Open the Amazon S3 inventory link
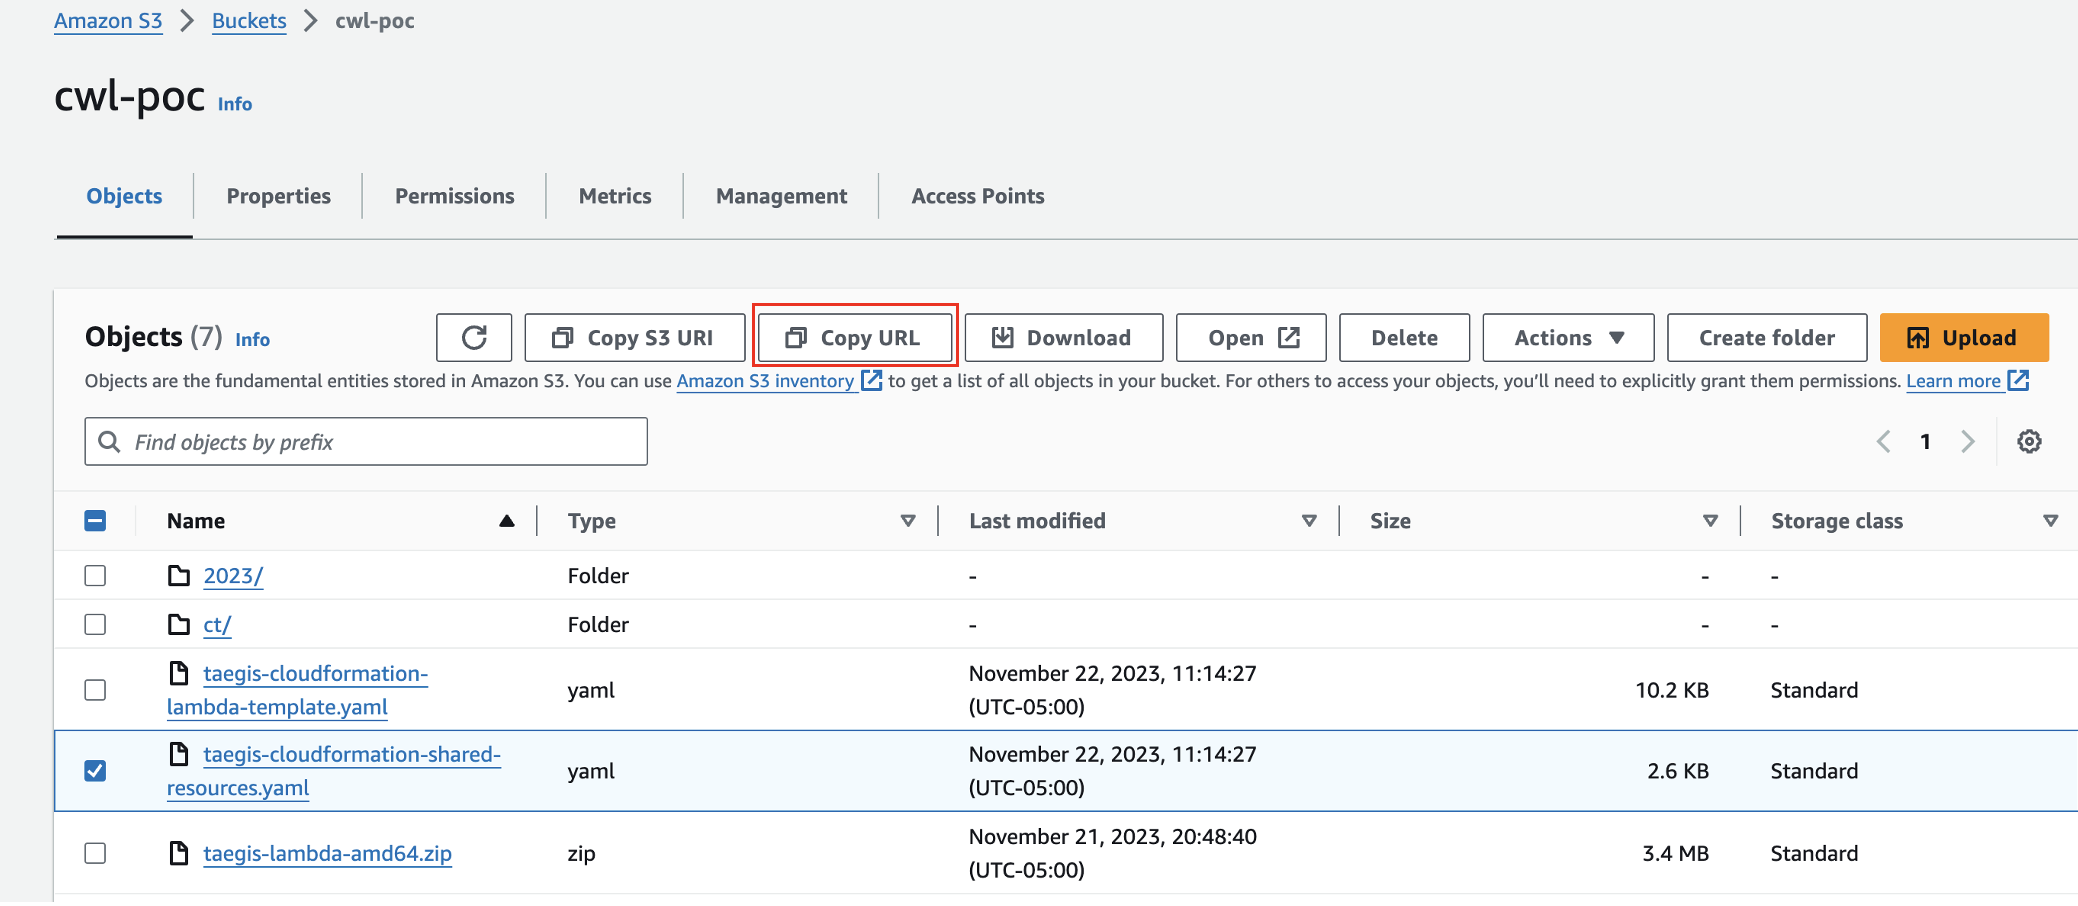 coord(765,381)
